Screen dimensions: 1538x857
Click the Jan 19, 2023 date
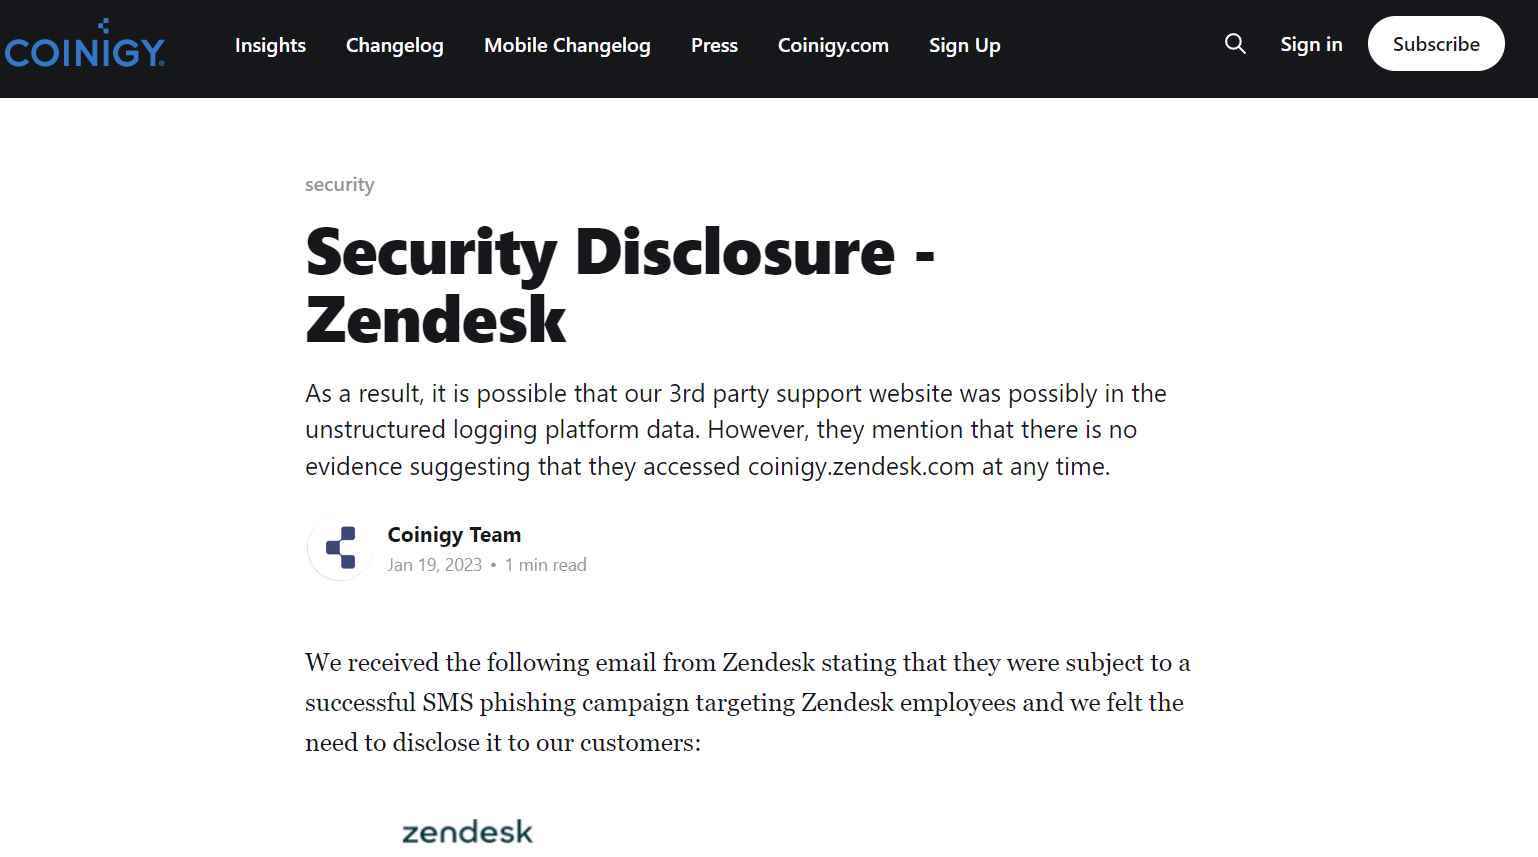point(435,565)
